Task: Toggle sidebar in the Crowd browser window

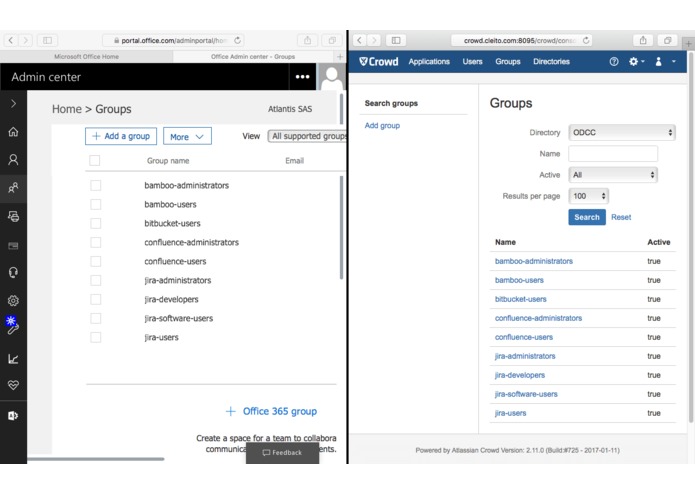Action: click(x=396, y=40)
